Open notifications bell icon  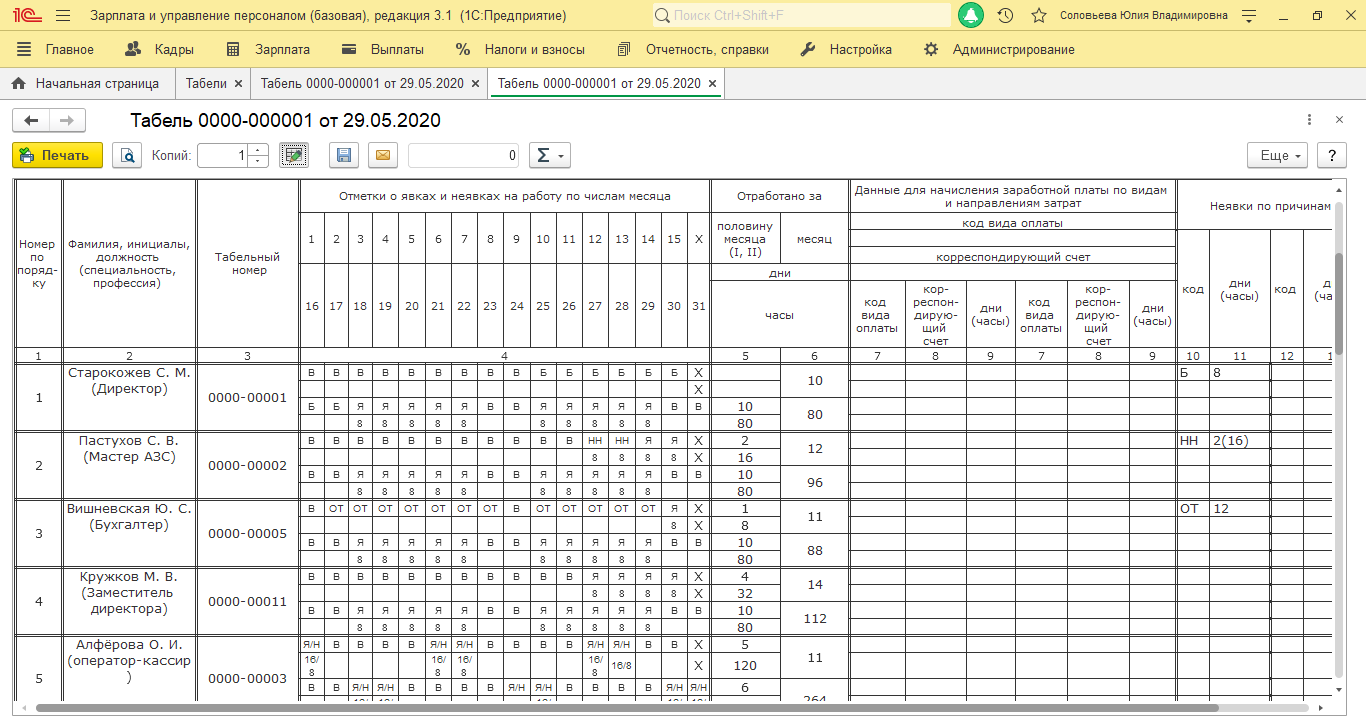[x=970, y=16]
